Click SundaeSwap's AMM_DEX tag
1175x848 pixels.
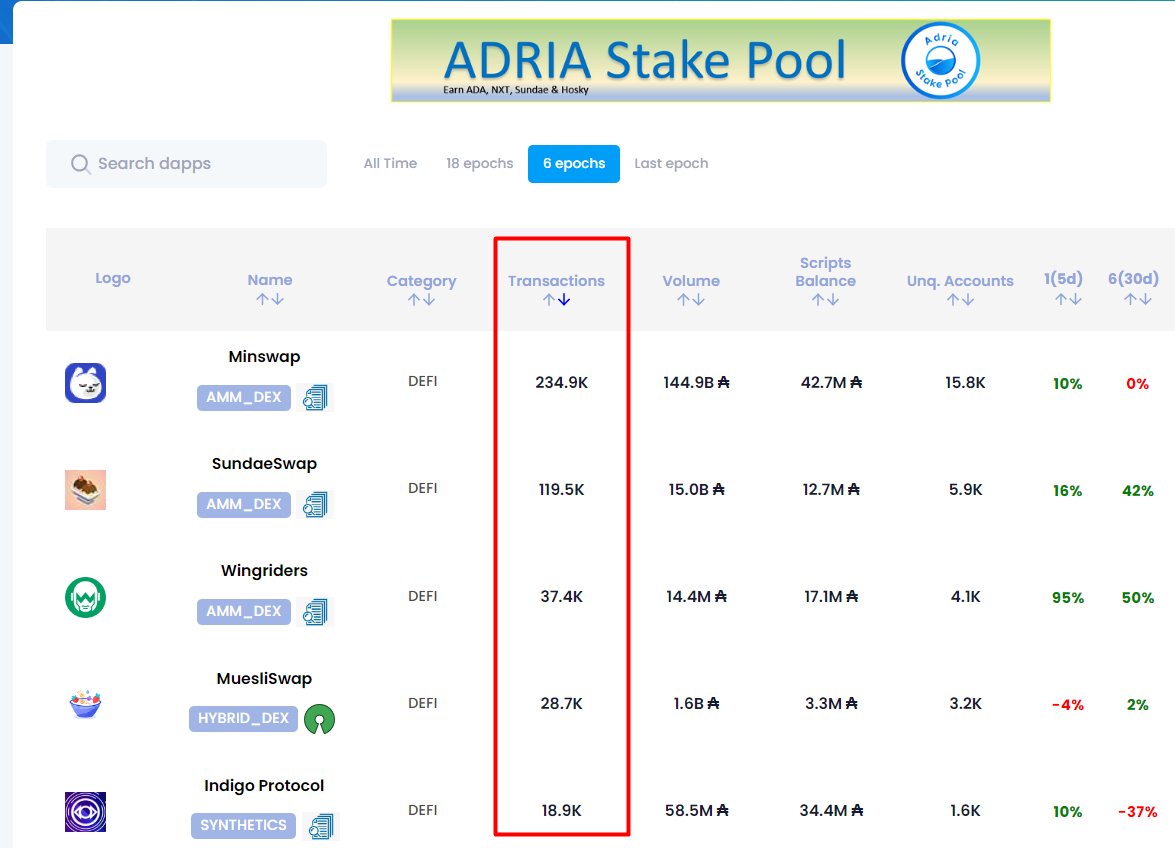point(244,504)
